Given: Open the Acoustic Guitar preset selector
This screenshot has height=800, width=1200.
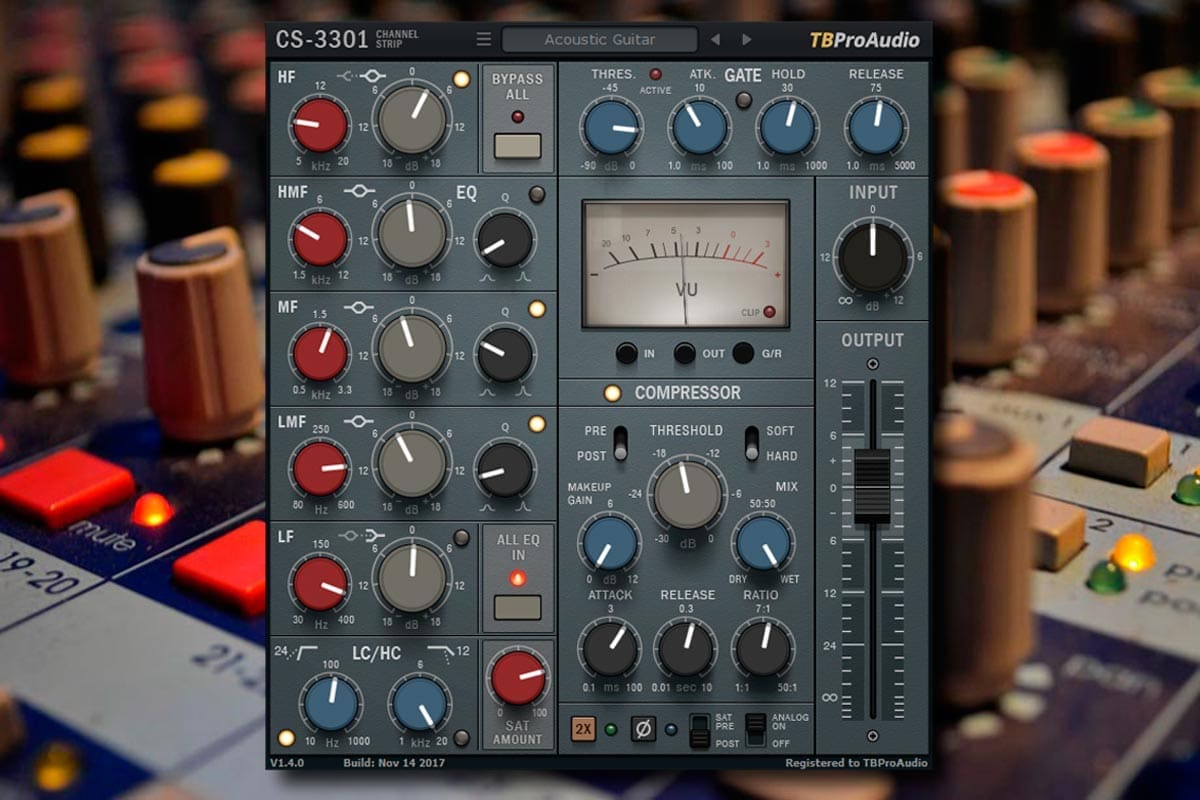Looking at the screenshot, I should (600, 40).
